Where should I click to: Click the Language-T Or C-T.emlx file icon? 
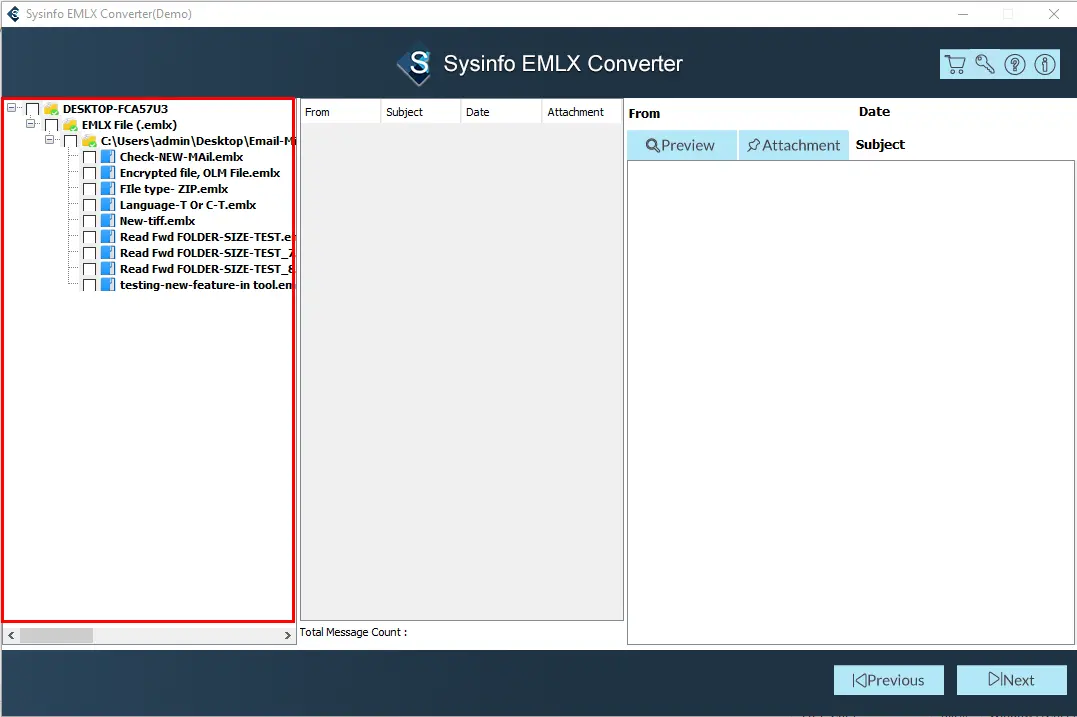point(108,205)
